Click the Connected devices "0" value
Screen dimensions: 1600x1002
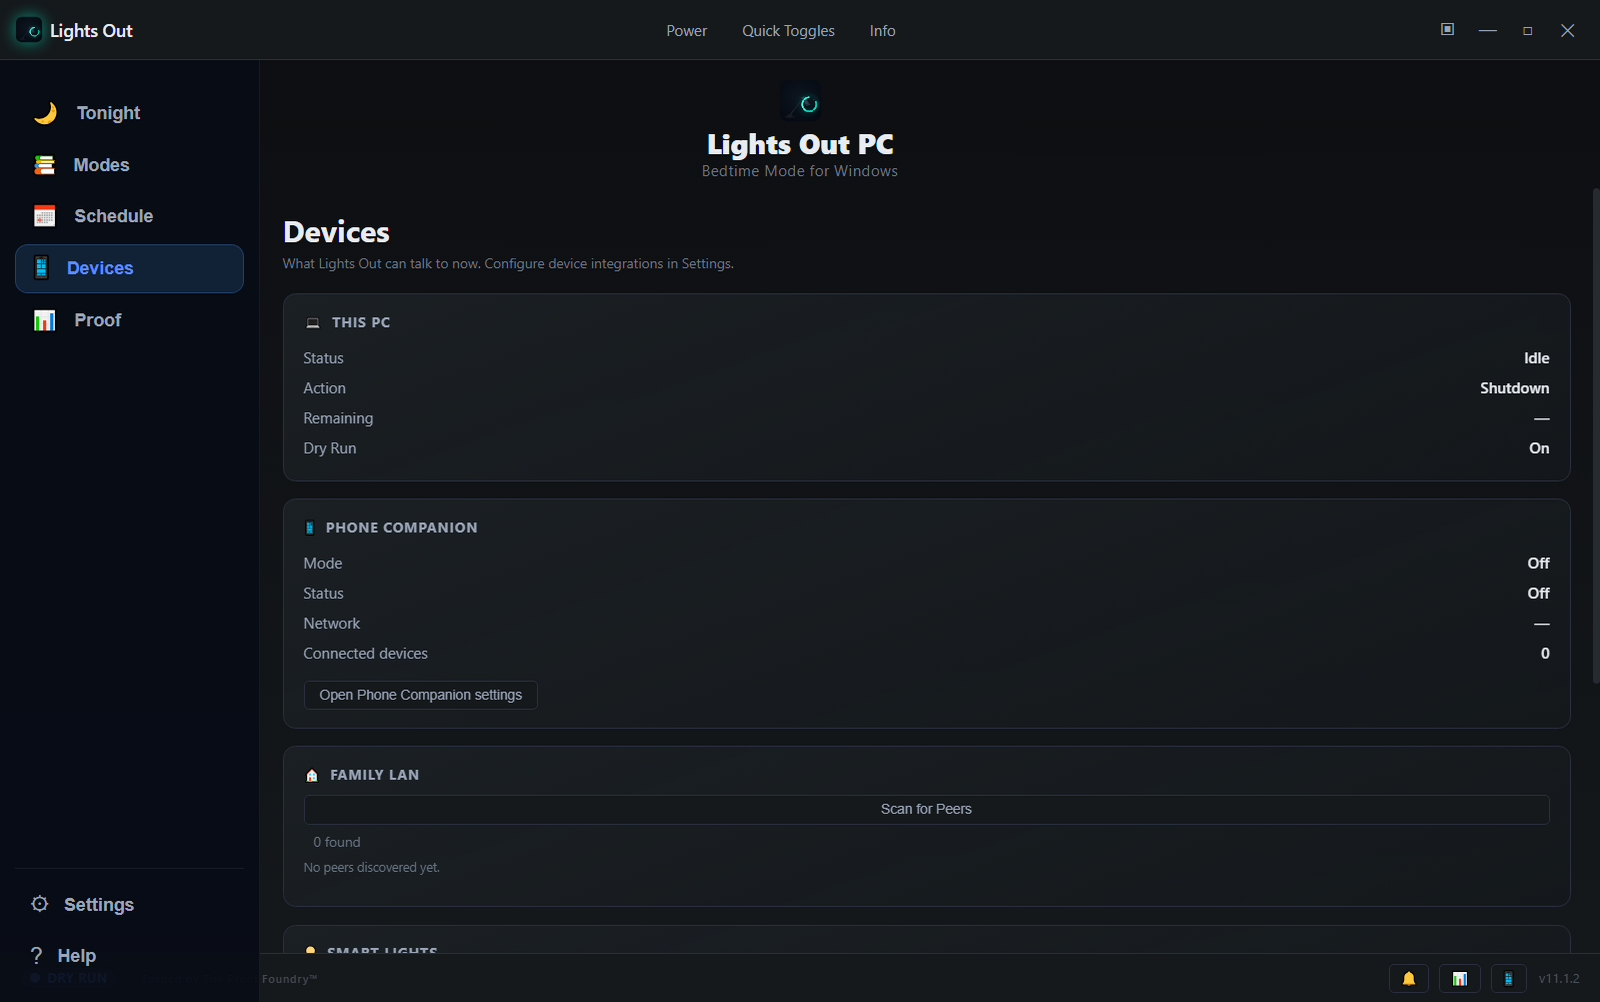pyautogui.click(x=1545, y=653)
